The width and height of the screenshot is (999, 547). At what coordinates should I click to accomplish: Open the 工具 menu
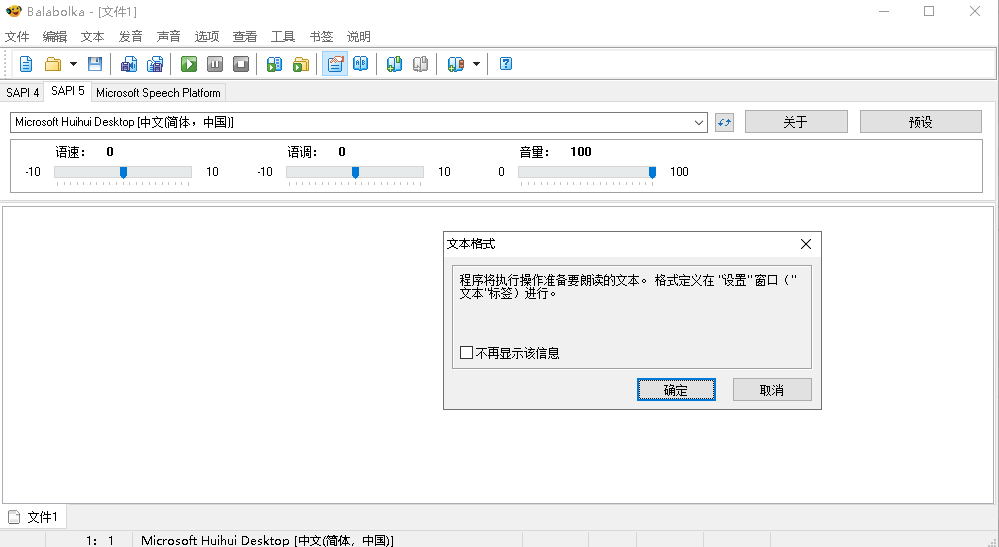point(283,36)
